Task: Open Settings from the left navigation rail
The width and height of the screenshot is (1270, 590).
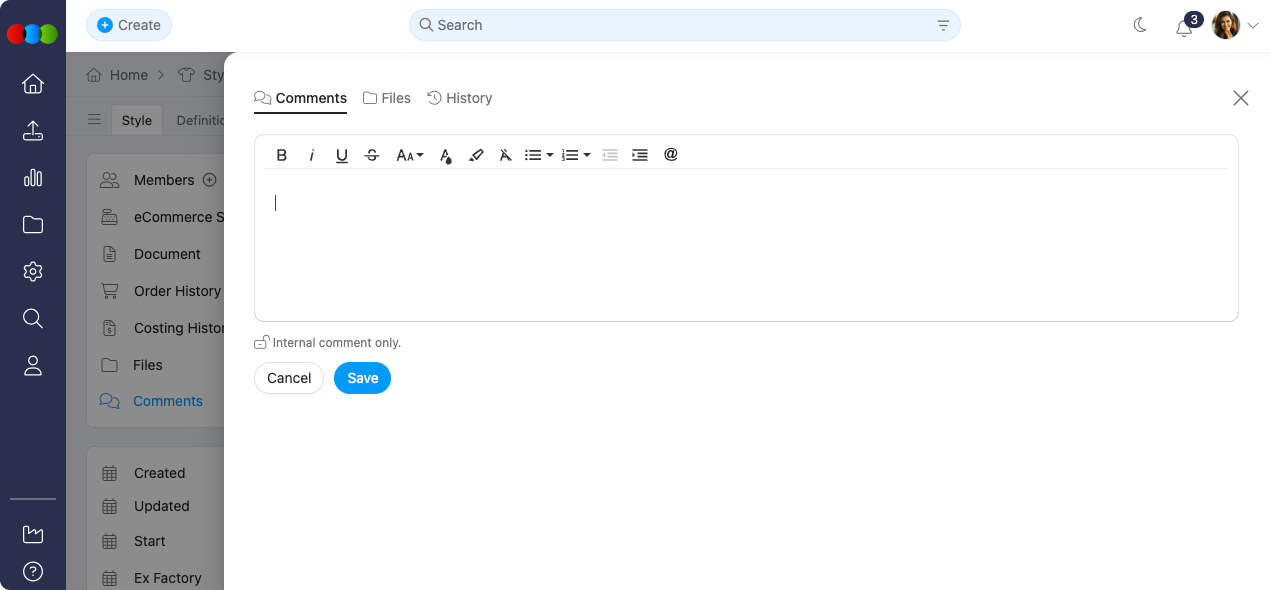Action: click(33, 271)
